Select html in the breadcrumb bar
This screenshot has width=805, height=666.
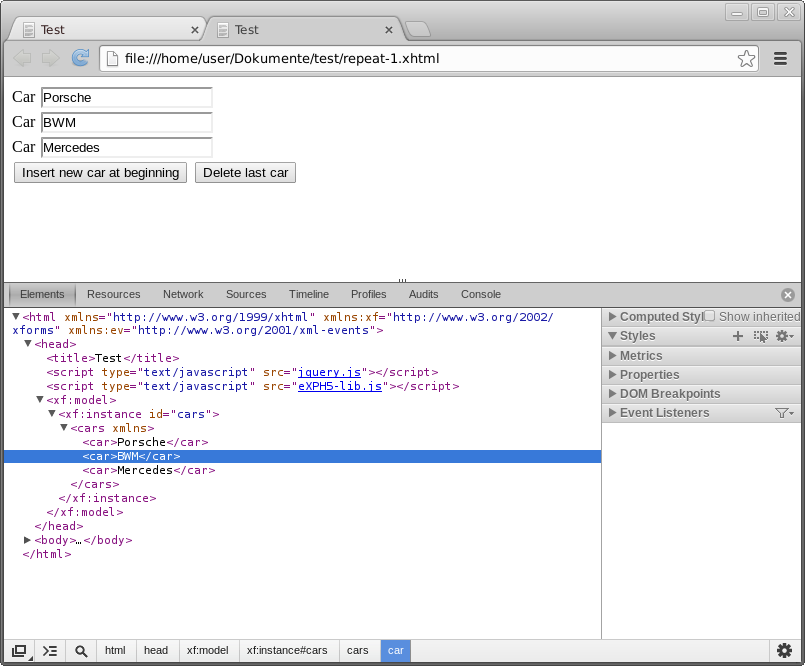pyautogui.click(x=115, y=651)
